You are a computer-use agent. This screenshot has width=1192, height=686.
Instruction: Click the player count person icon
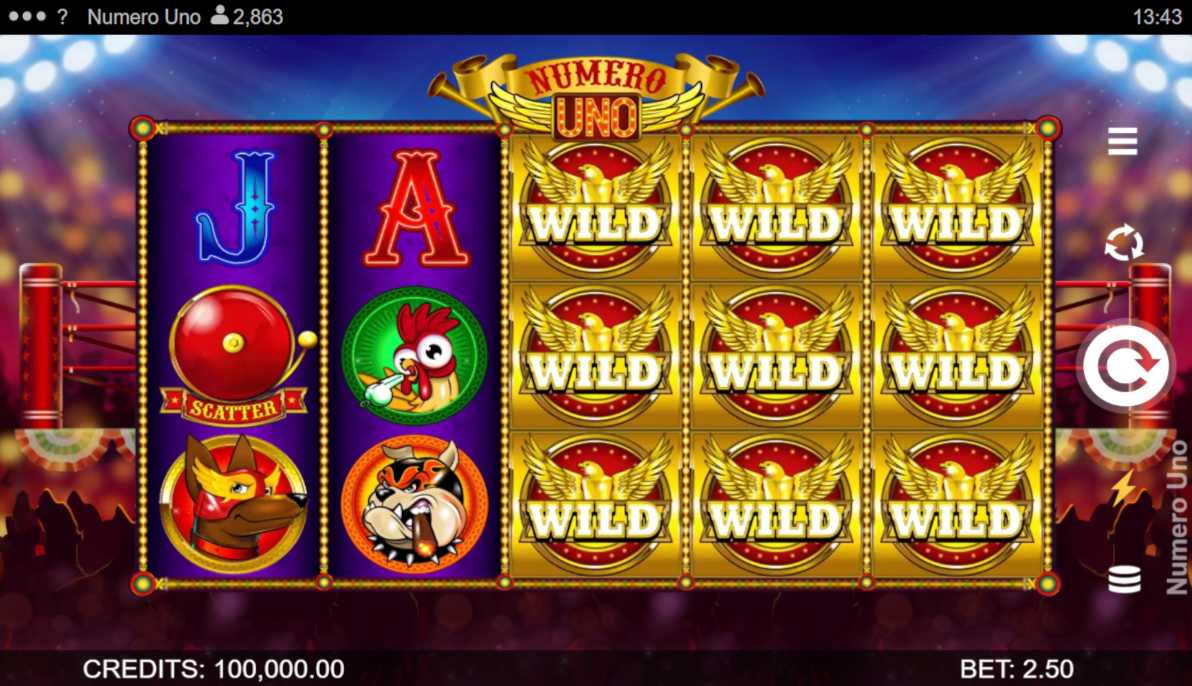[x=220, y=15]
